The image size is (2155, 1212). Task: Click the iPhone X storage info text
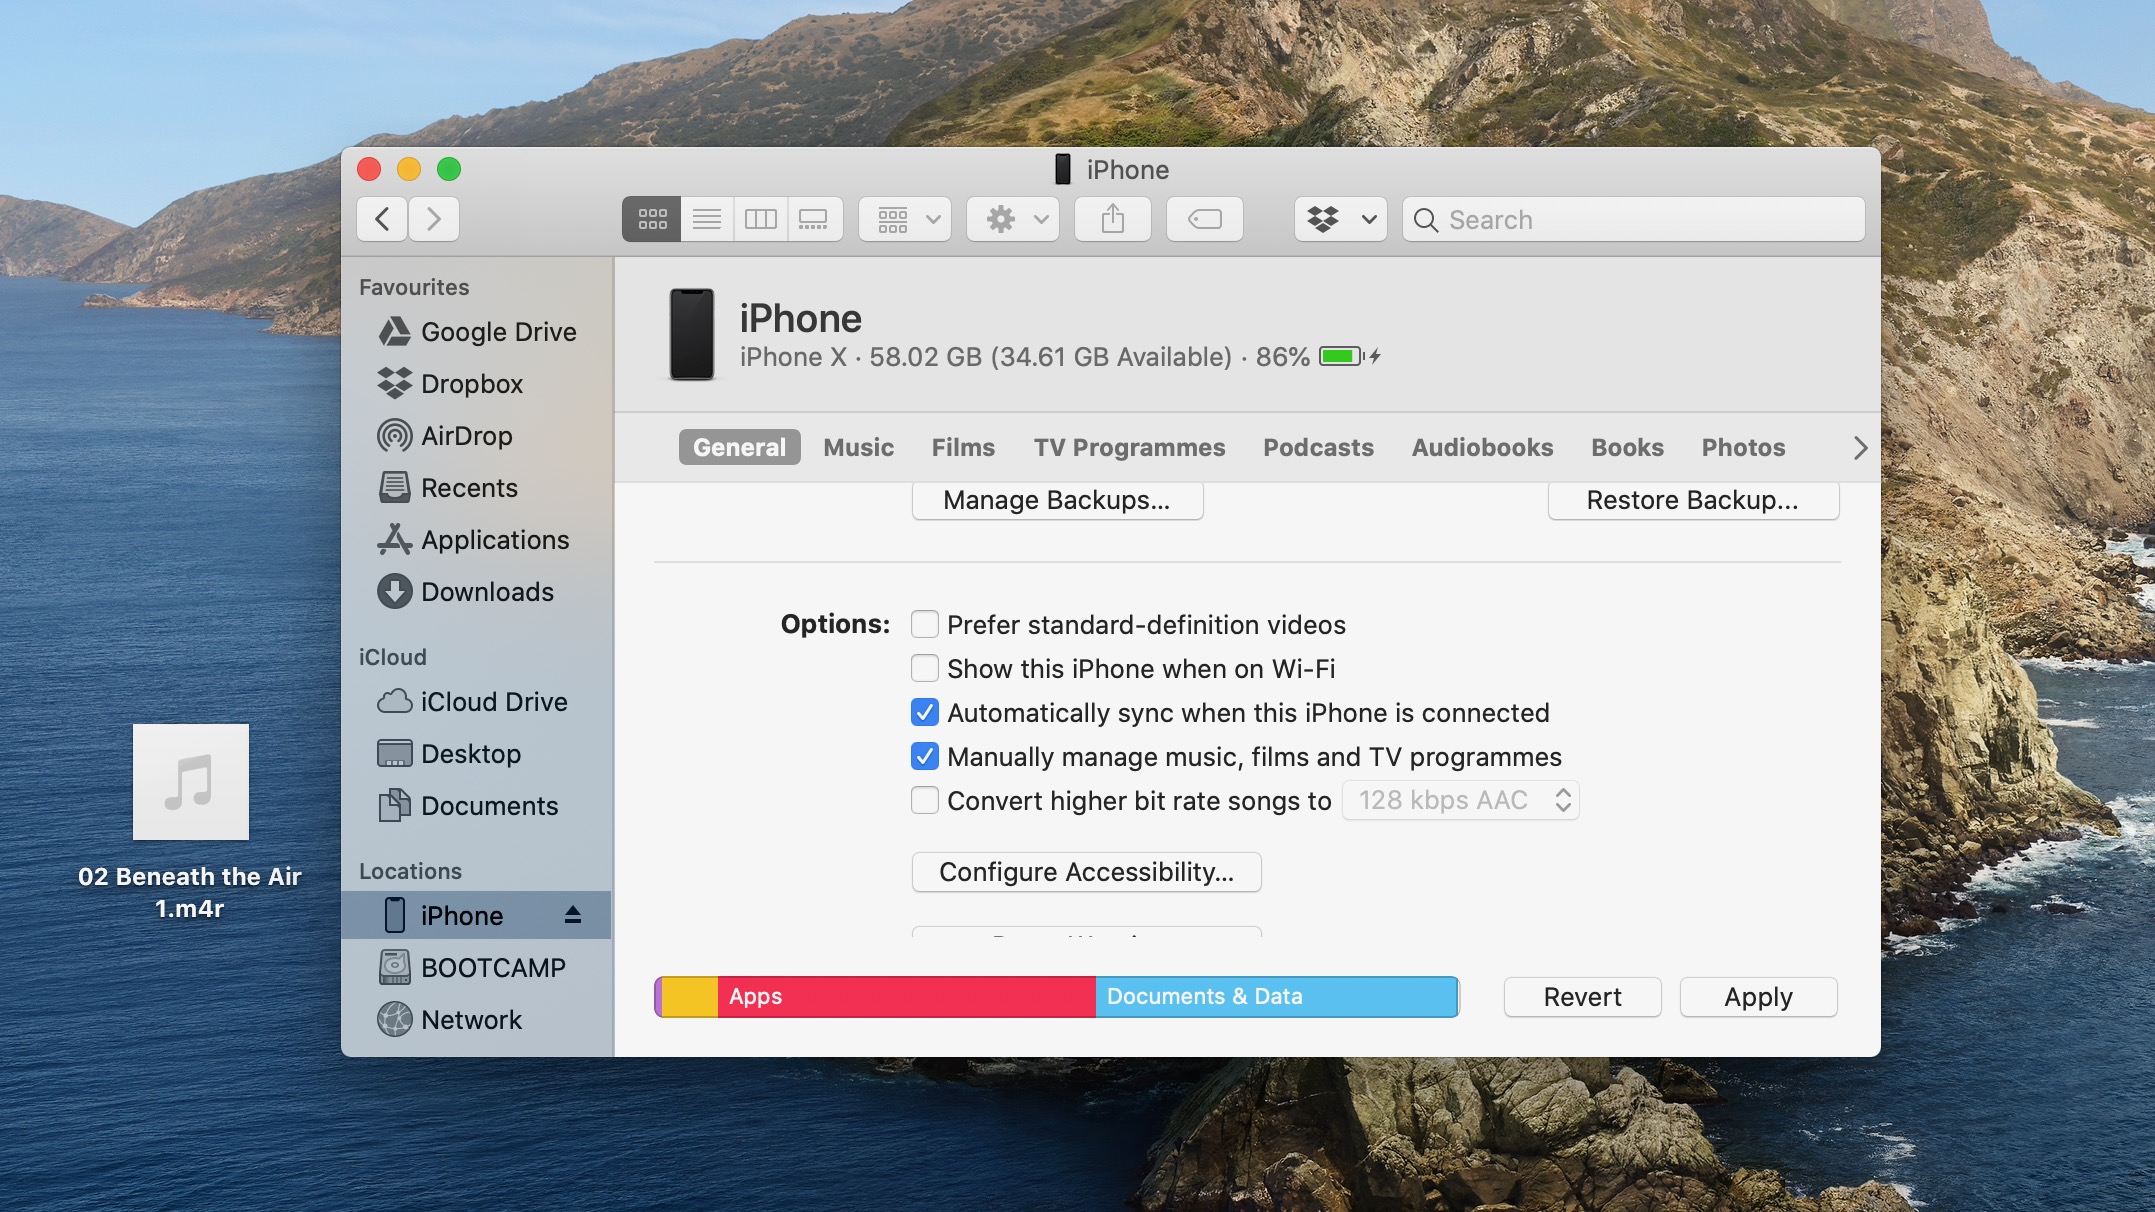[x=1024, y=357]
